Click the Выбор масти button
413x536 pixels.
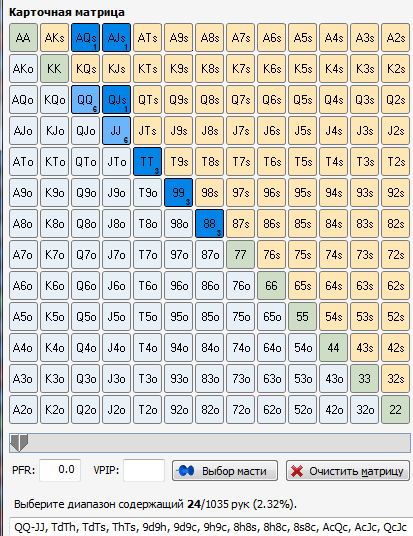pyautogui.click(x=225, y=471)
